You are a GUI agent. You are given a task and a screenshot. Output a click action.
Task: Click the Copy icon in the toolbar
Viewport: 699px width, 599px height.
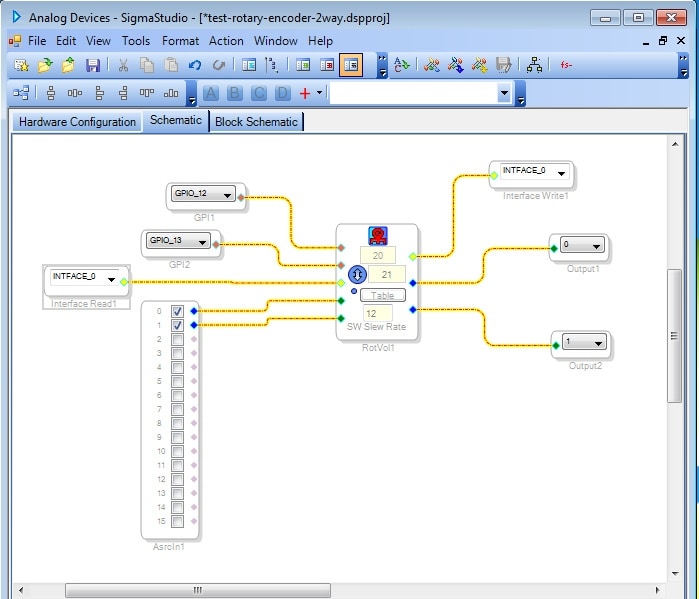click(x=147, y=65)
